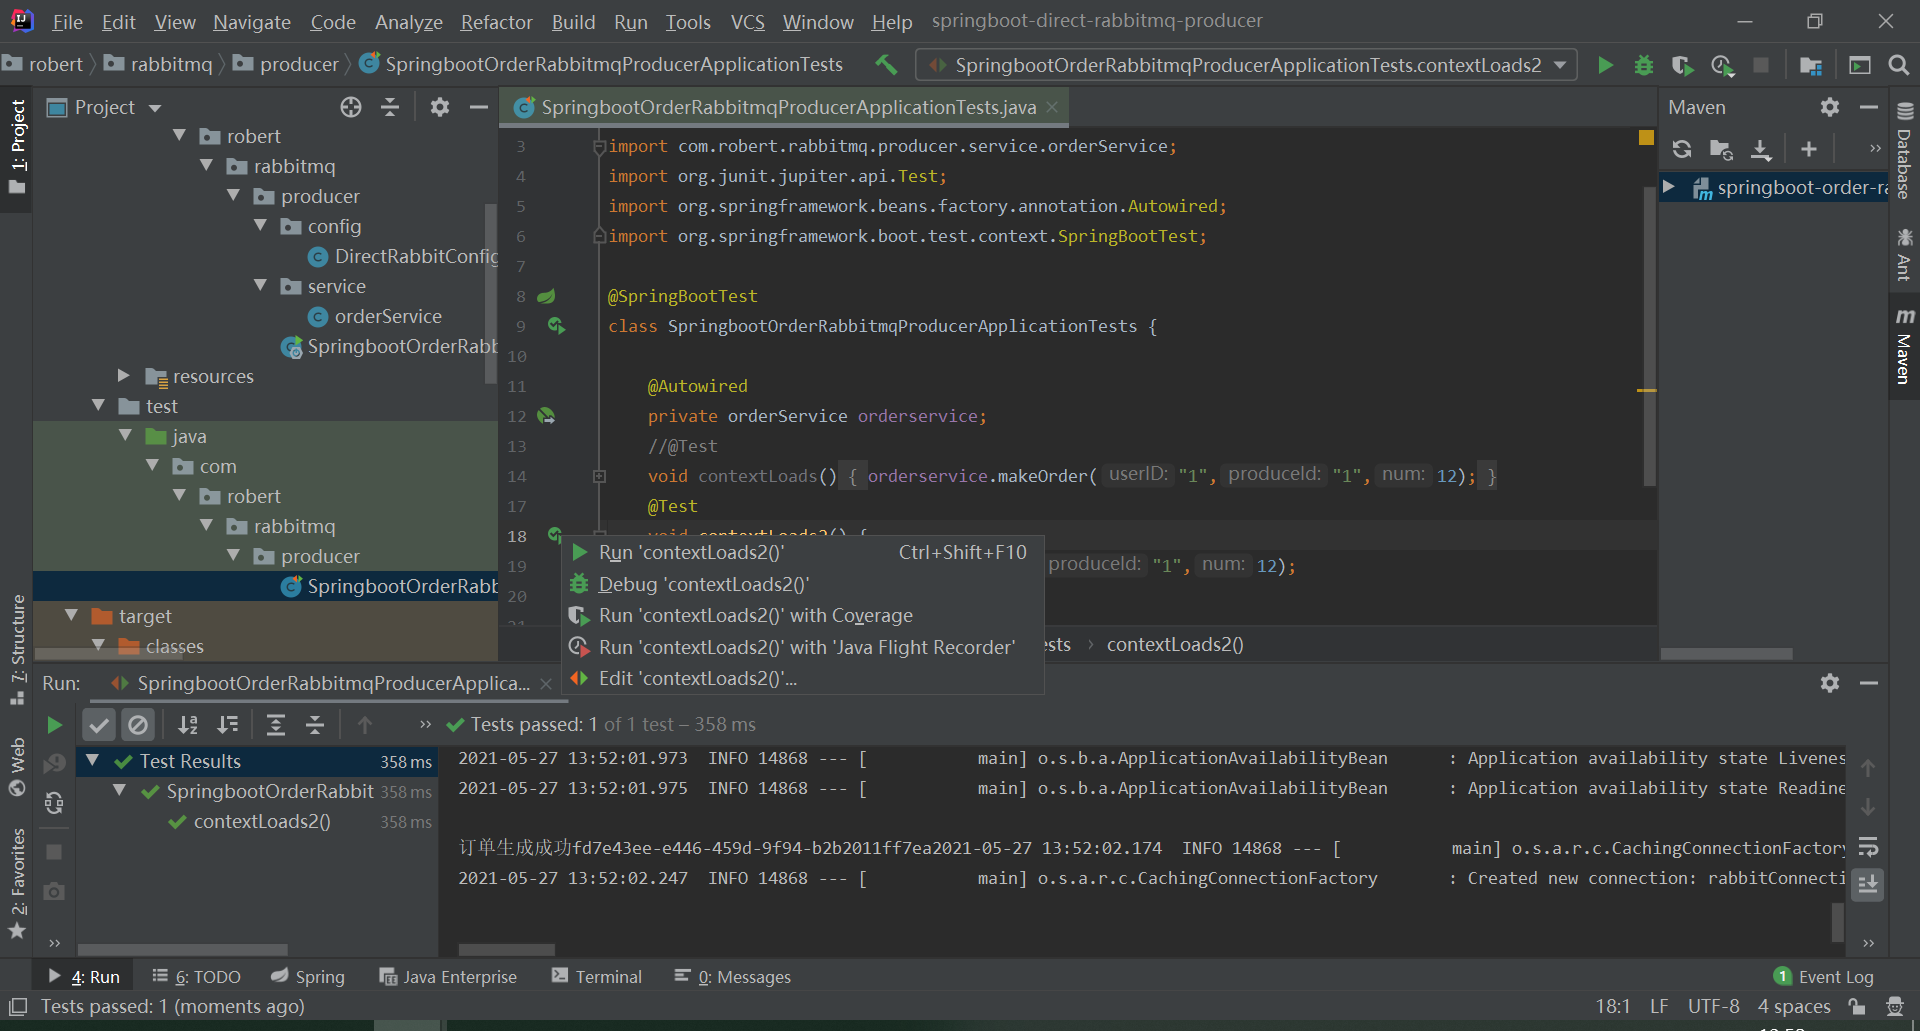The height and width of the screenshot is (1031, 1920).
Task: Hide the Project panel with minus icon
Action: (478, 107)
